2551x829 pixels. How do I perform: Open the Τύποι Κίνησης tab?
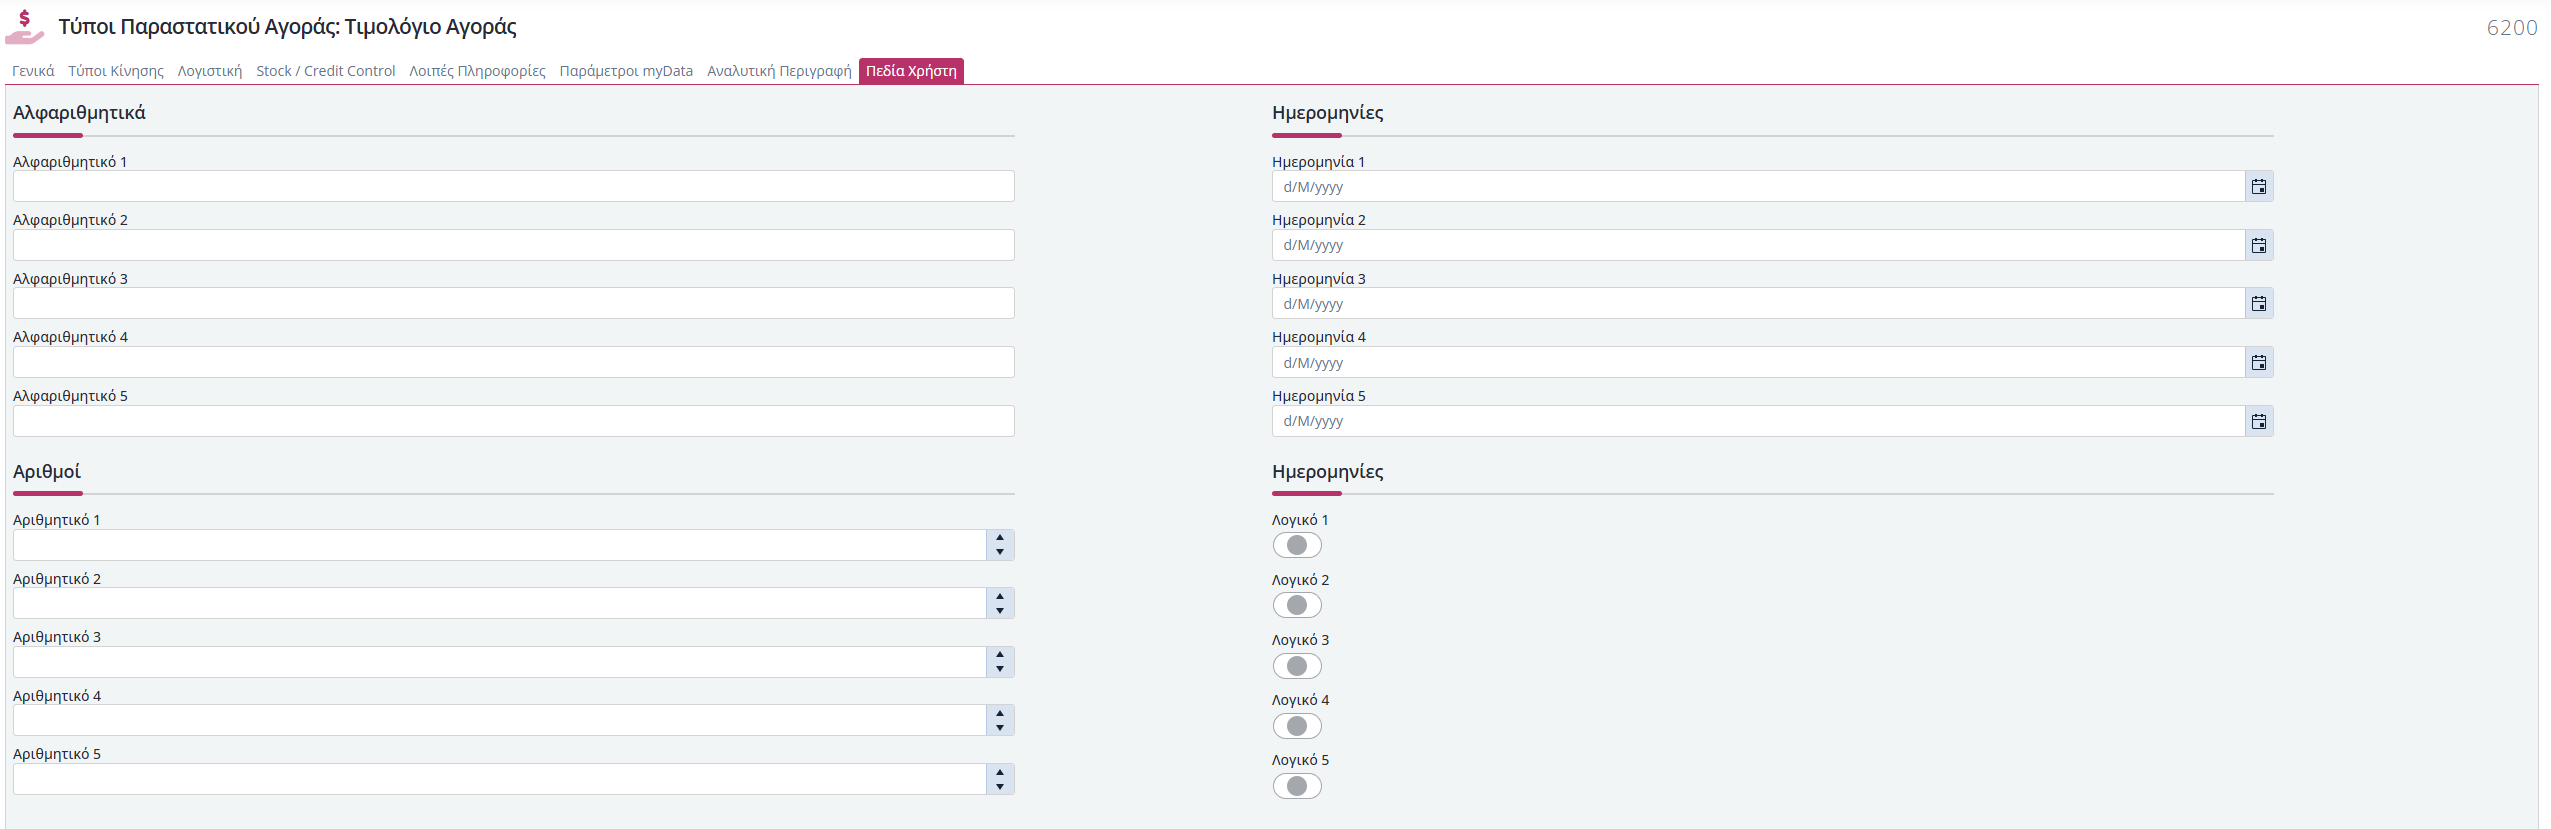tap(116, 71)
